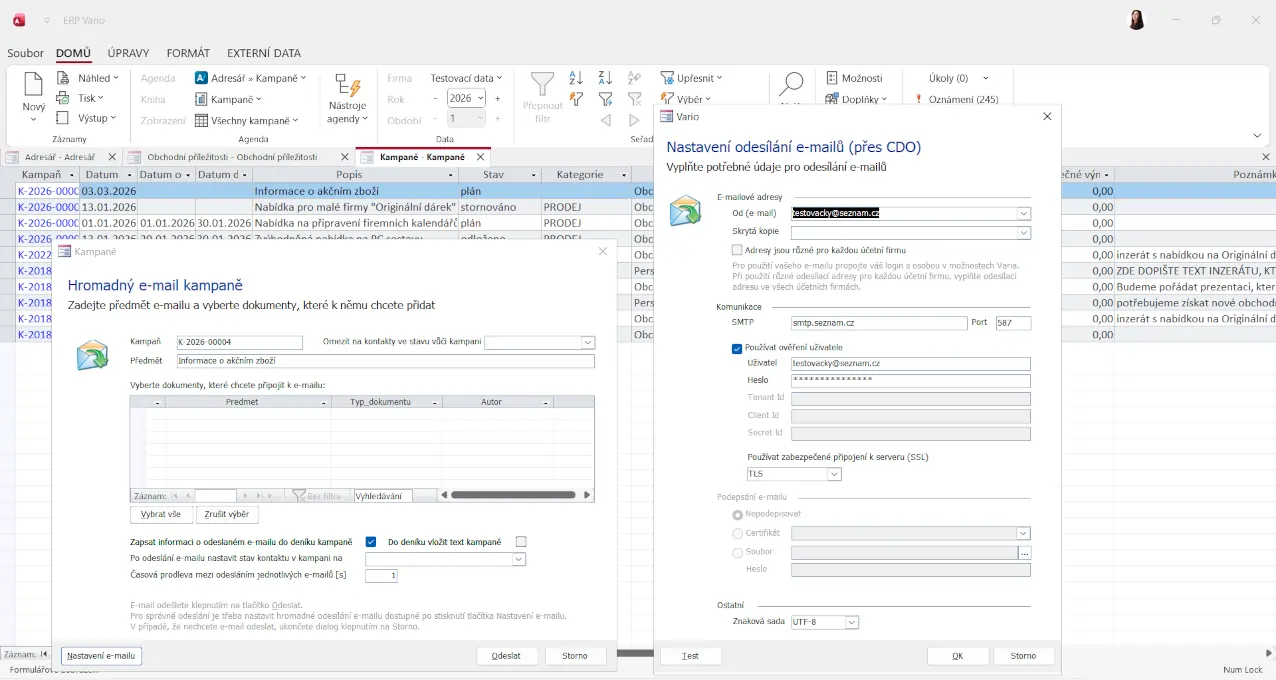Expand Omezit na kontakty ve stavu dropdown
Image resolution: width=1276 pixels, height=680 pixels.
point(587,342)
